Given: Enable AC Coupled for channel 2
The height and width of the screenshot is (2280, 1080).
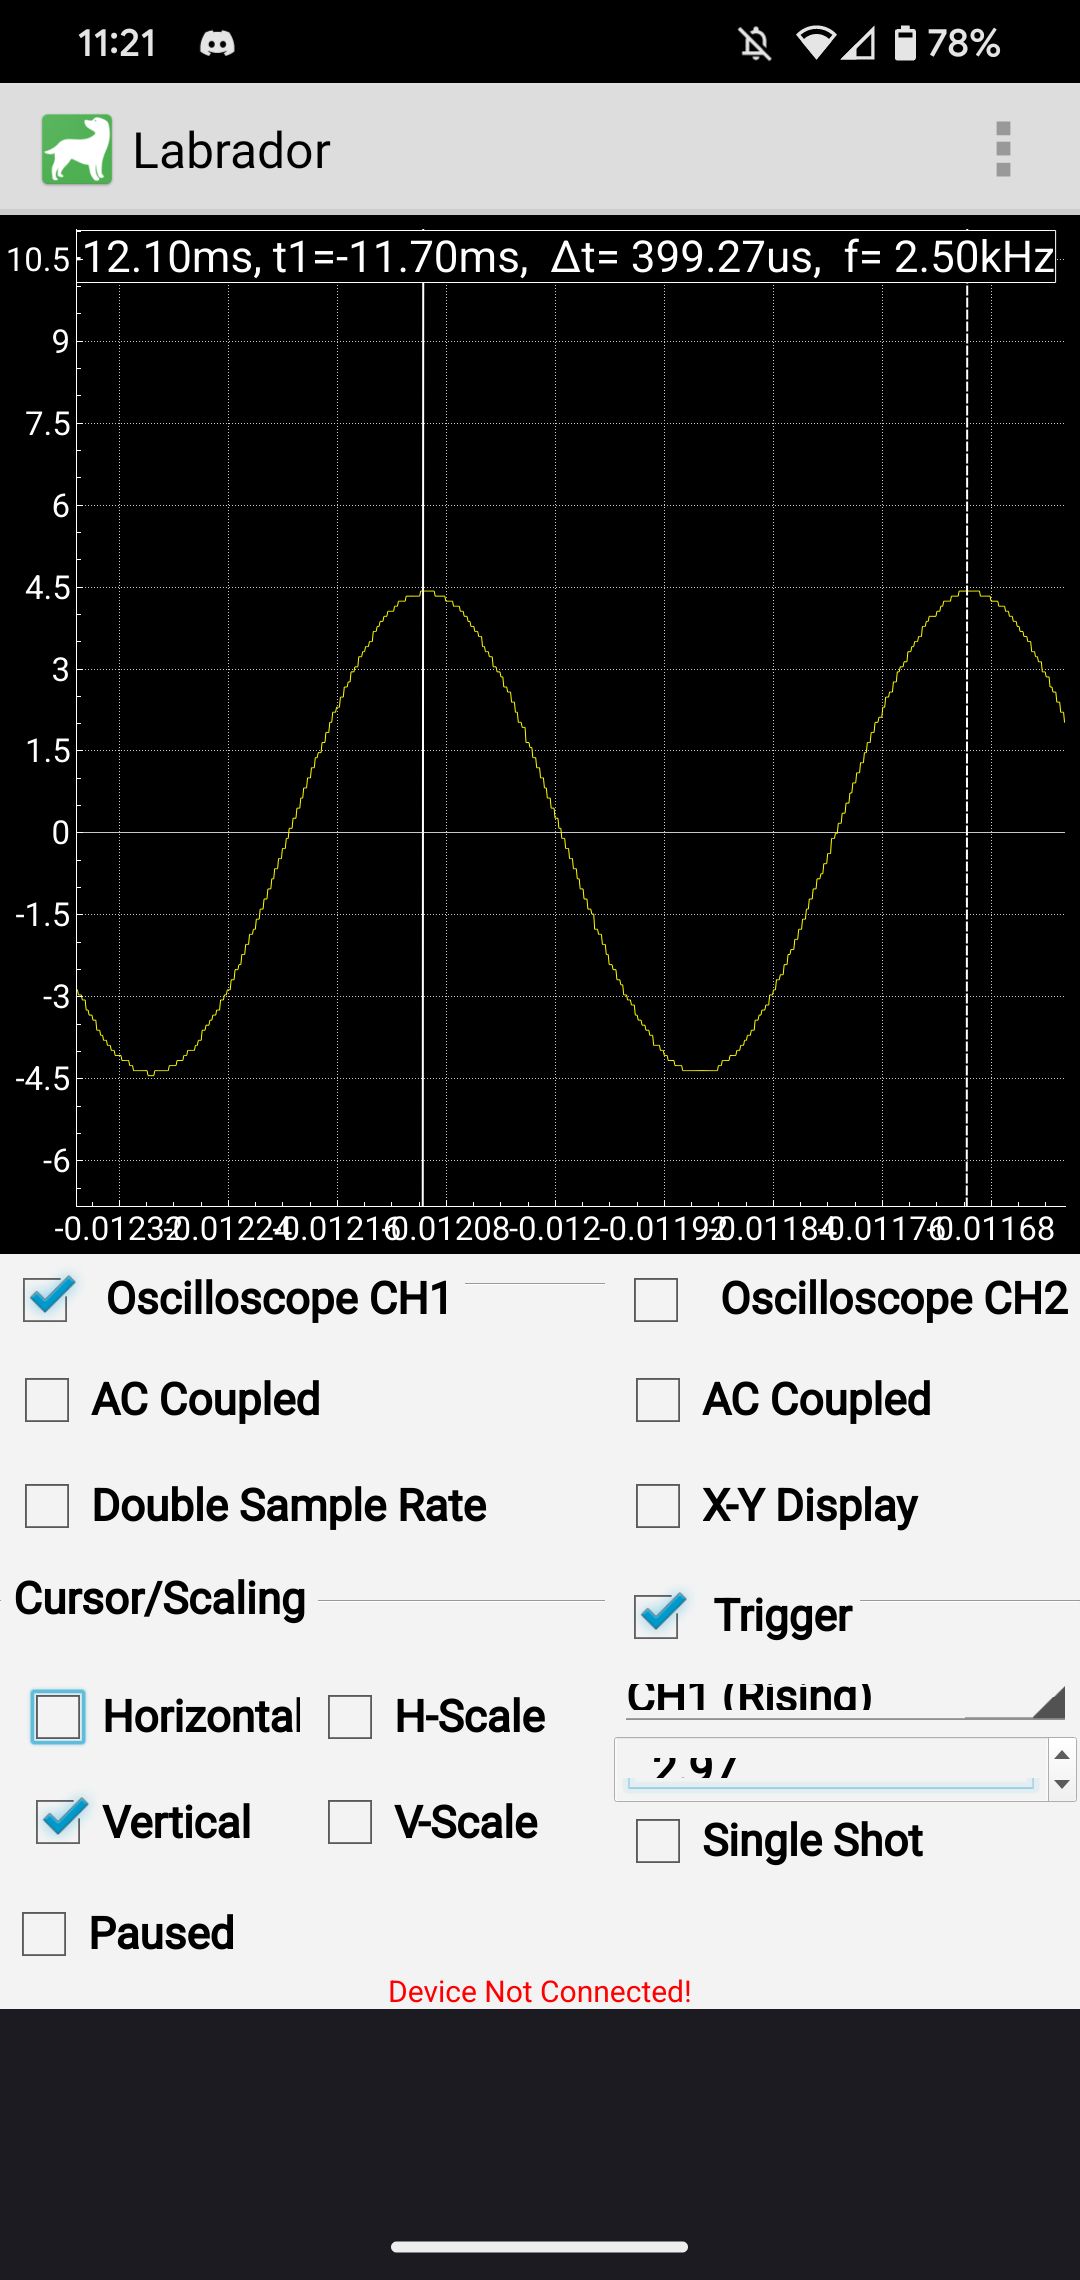Looking at the screenshot, I should [658, 1399].
